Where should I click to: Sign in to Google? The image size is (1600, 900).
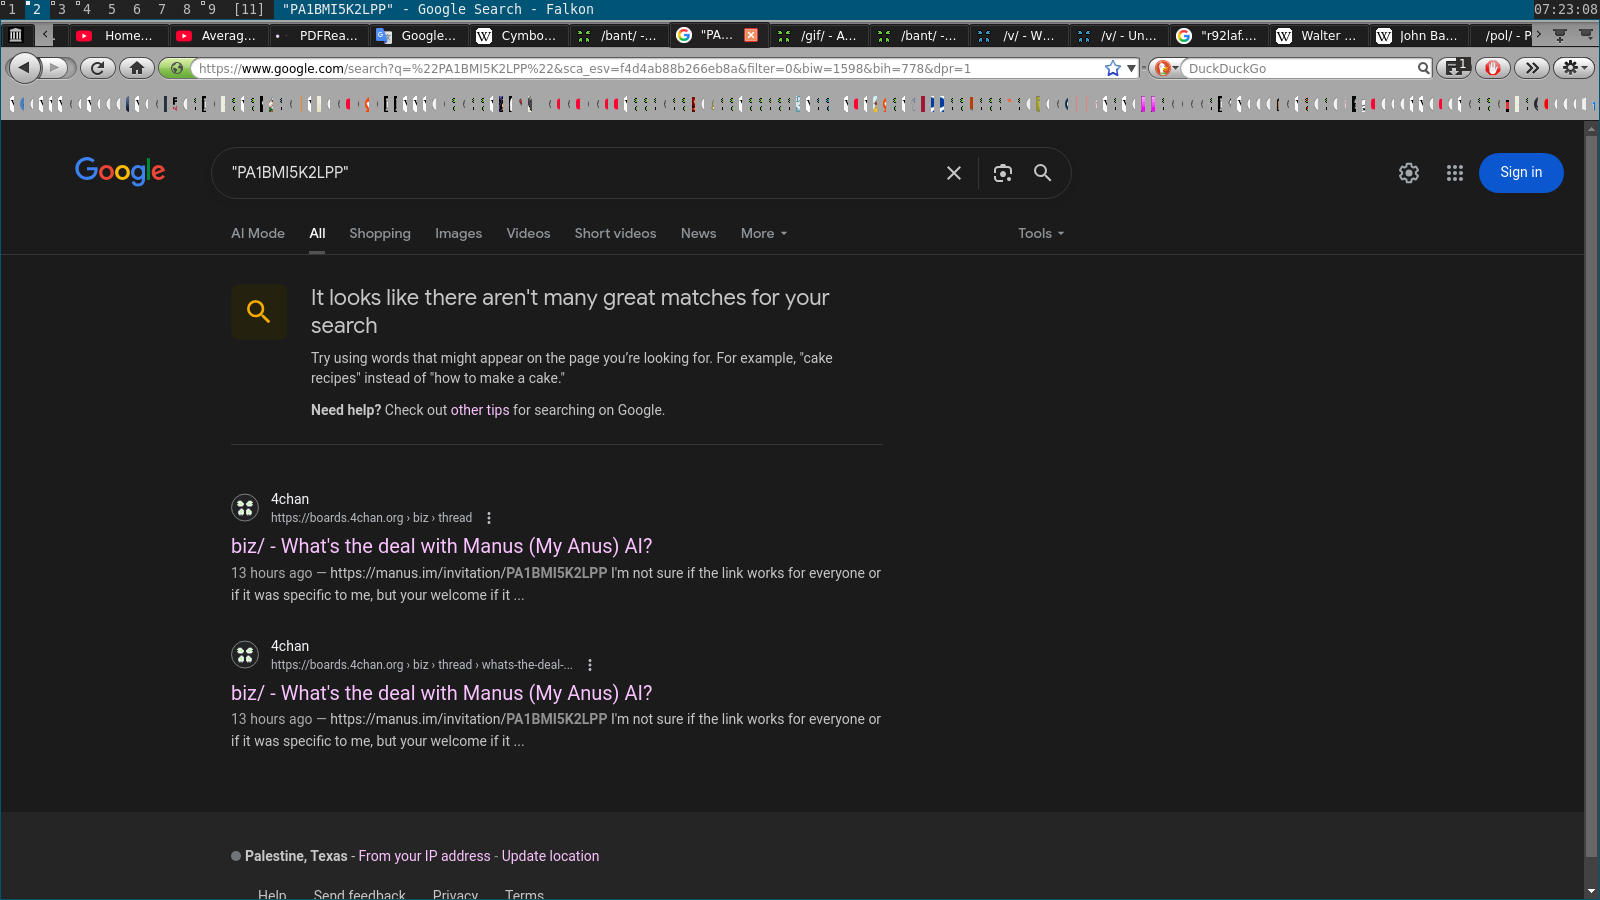[x=1521, y=173]
